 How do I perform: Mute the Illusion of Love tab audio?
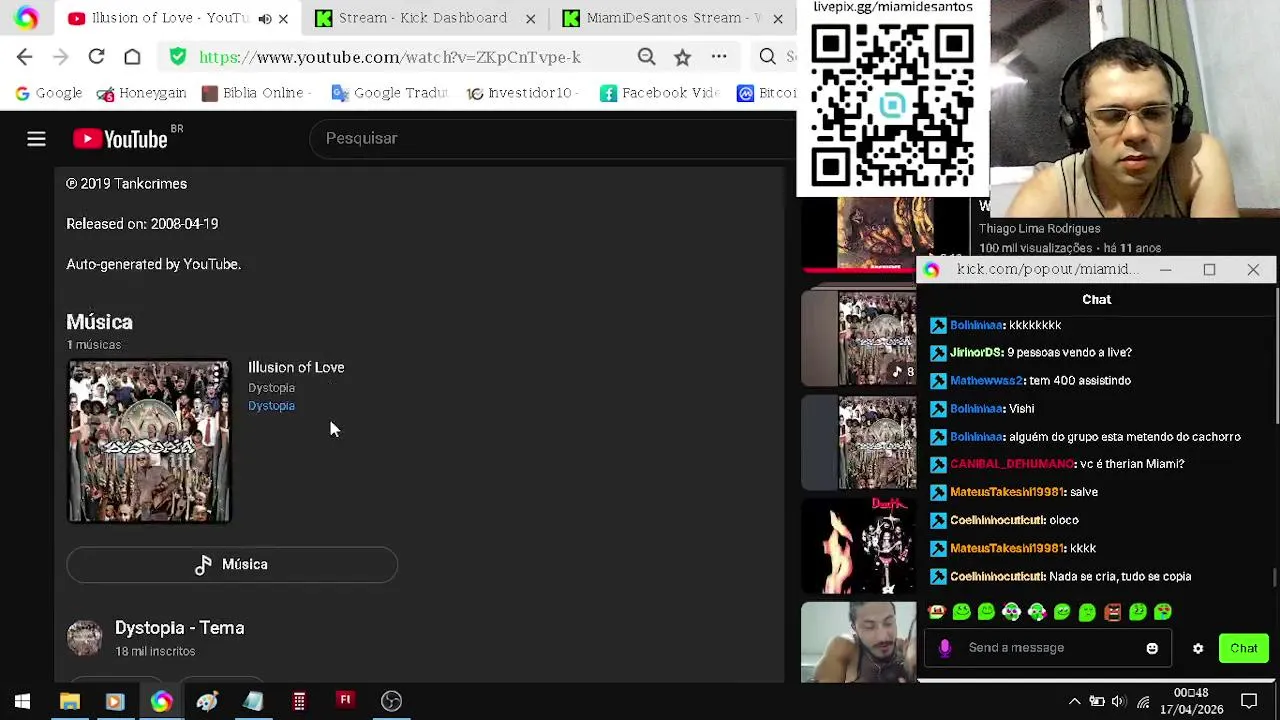tap(265, 18)
